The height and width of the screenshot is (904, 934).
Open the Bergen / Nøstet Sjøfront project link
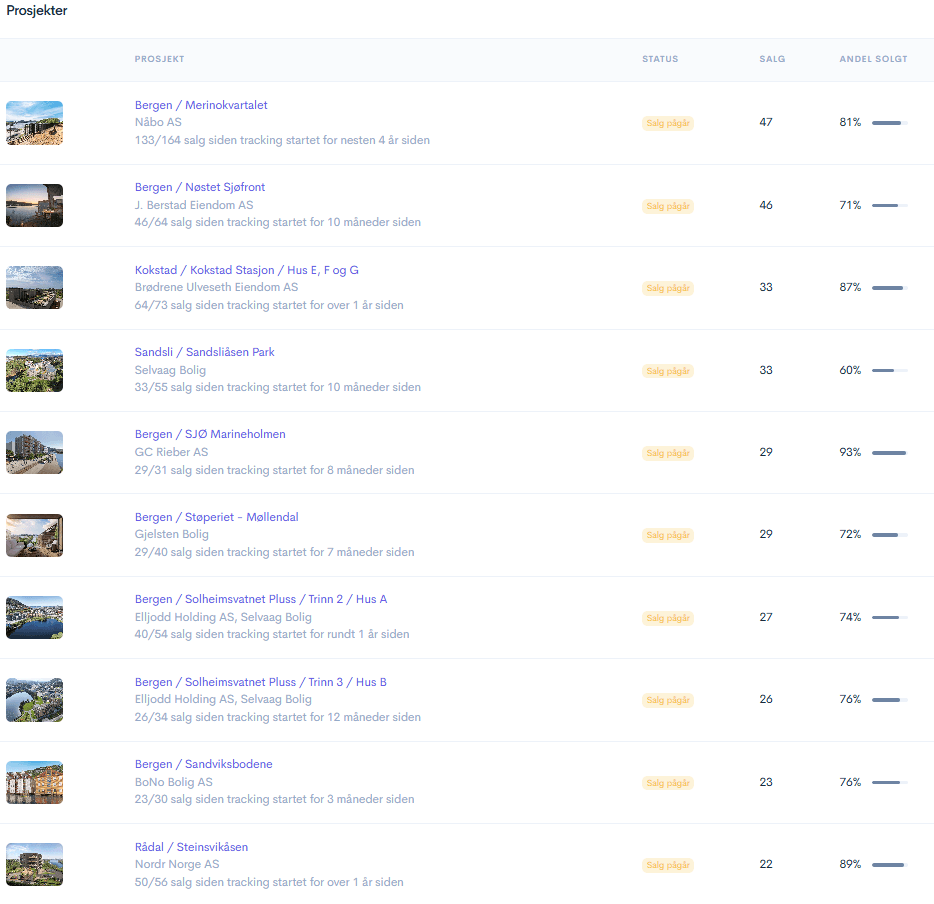200,187
